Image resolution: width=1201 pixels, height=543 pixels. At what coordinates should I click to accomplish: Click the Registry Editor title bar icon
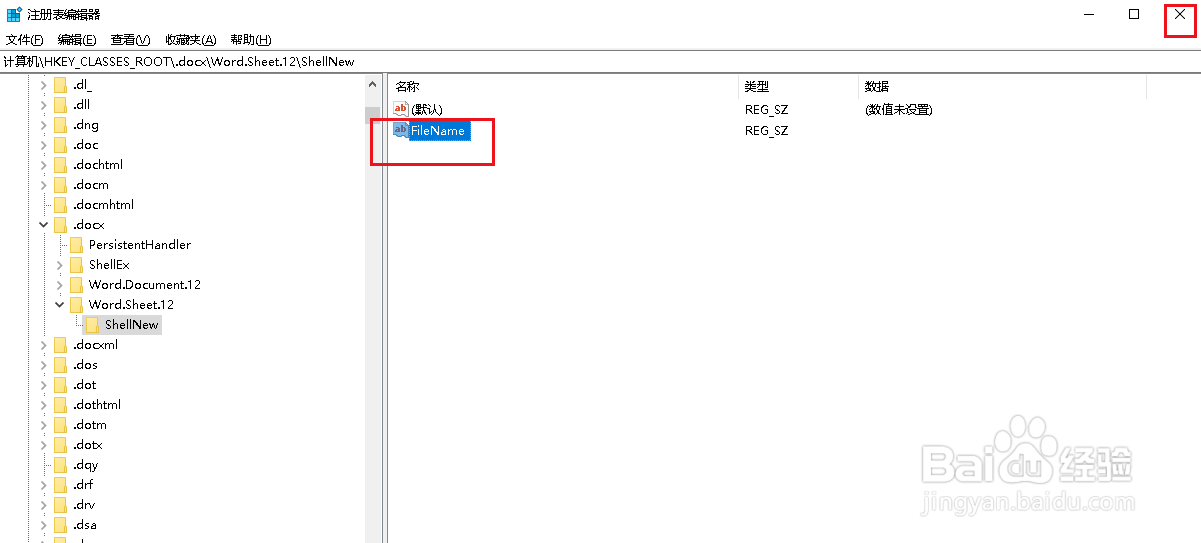[14, 14]
